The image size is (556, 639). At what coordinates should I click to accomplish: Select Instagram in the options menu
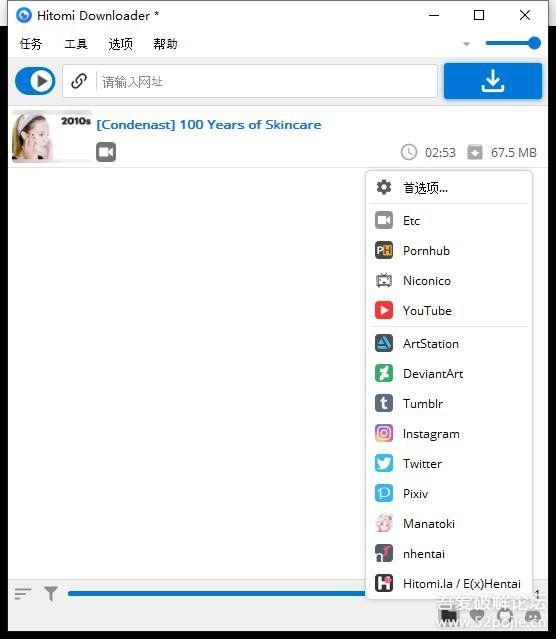tap(449, 434)
